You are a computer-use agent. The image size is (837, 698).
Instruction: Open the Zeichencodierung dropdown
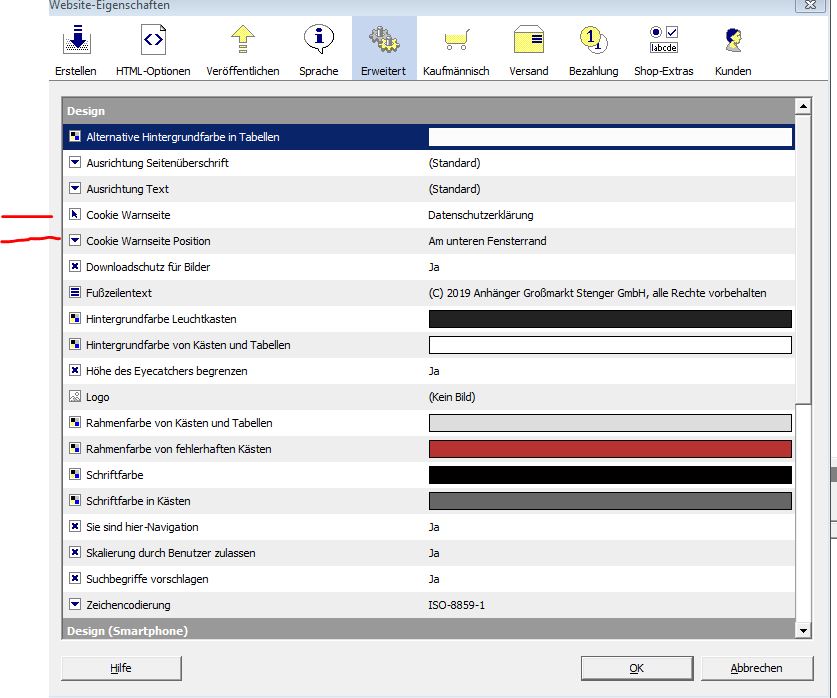75,605
